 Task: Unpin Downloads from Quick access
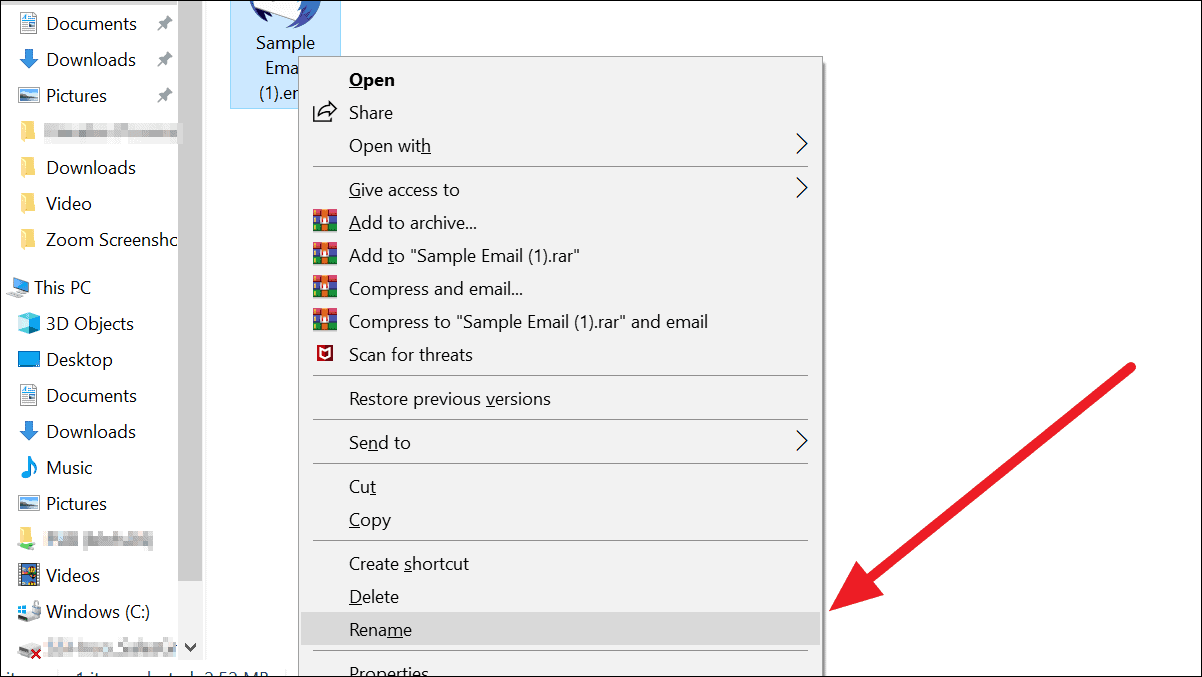166,59
